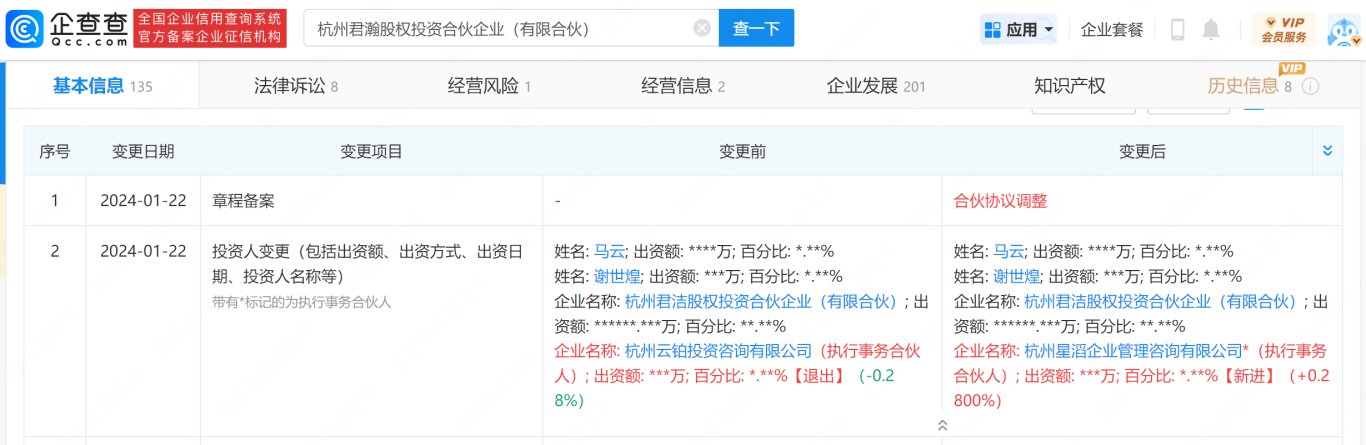Switch to 法律诉讼 tab
The width and height of the screenshot is (1366, 445).
pos(296,86)
